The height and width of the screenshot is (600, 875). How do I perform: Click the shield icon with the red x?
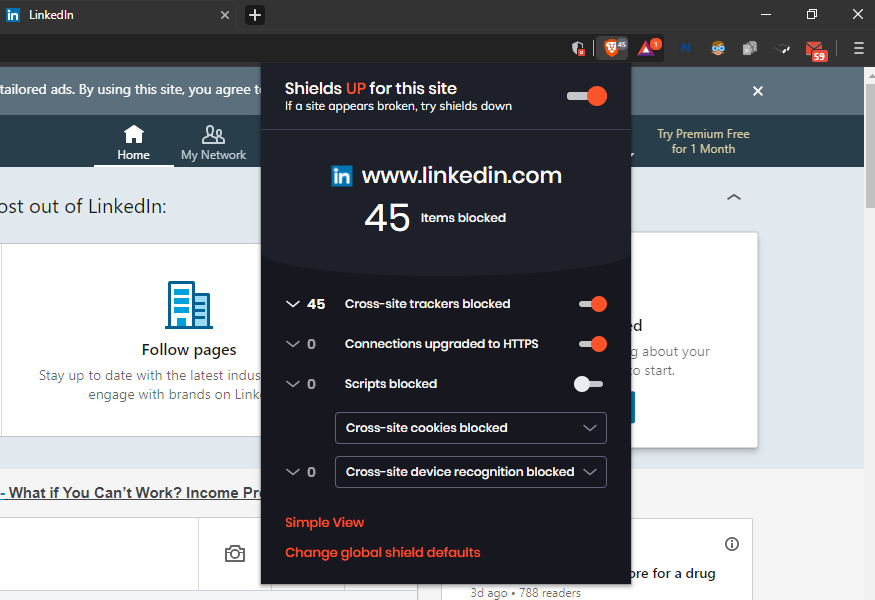click(x=578, y=49)
